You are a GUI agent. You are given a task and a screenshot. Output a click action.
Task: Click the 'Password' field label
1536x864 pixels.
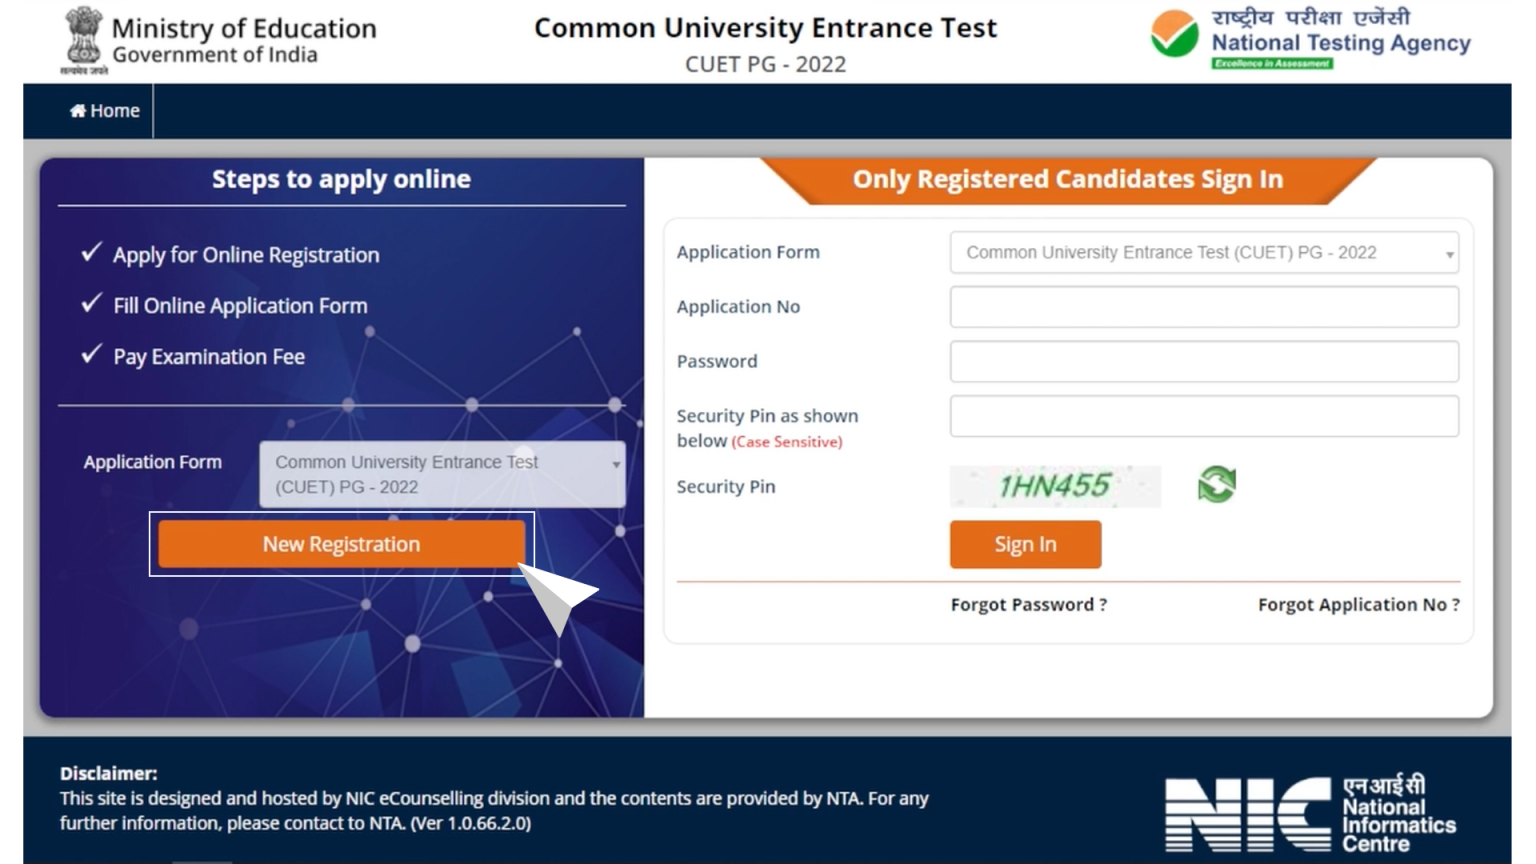pos(717,361)
